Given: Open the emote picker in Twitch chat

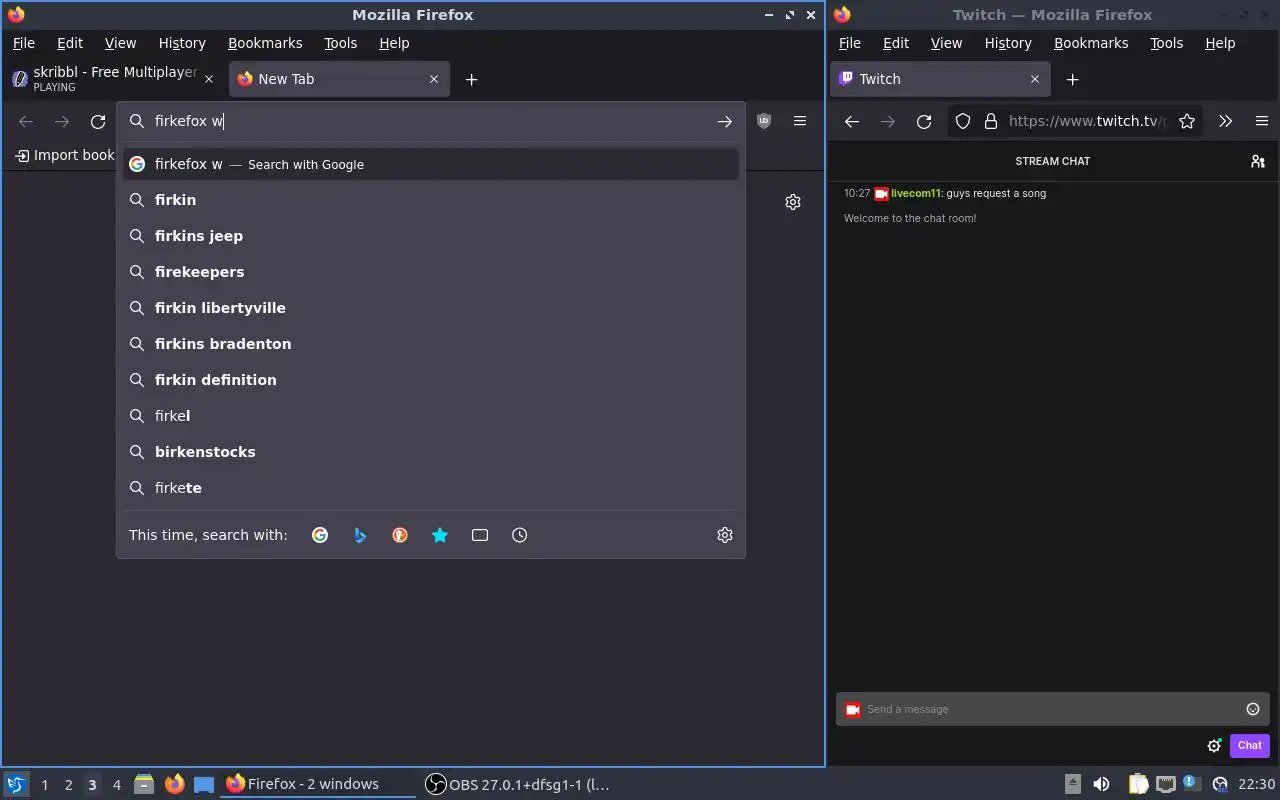Looking at the screenshot, I should pos(1253,709).
